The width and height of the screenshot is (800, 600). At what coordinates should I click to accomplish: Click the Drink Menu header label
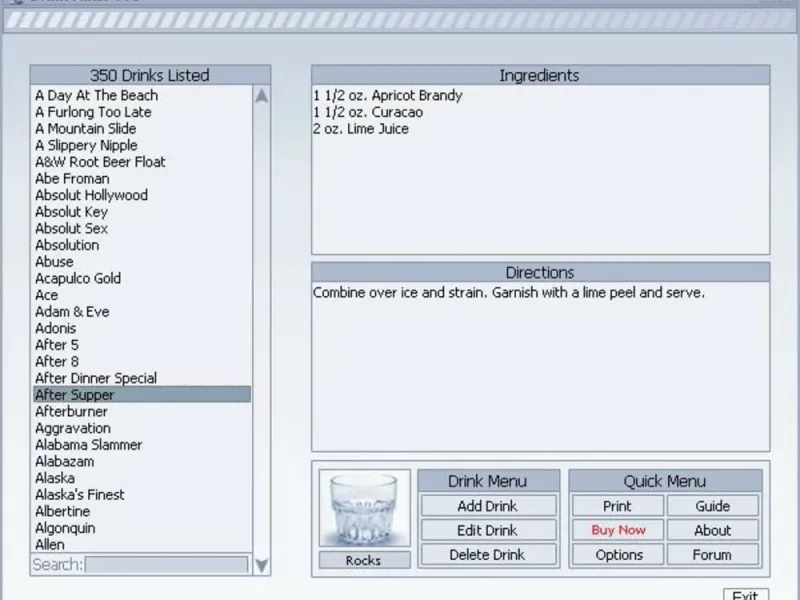(488, 481)
